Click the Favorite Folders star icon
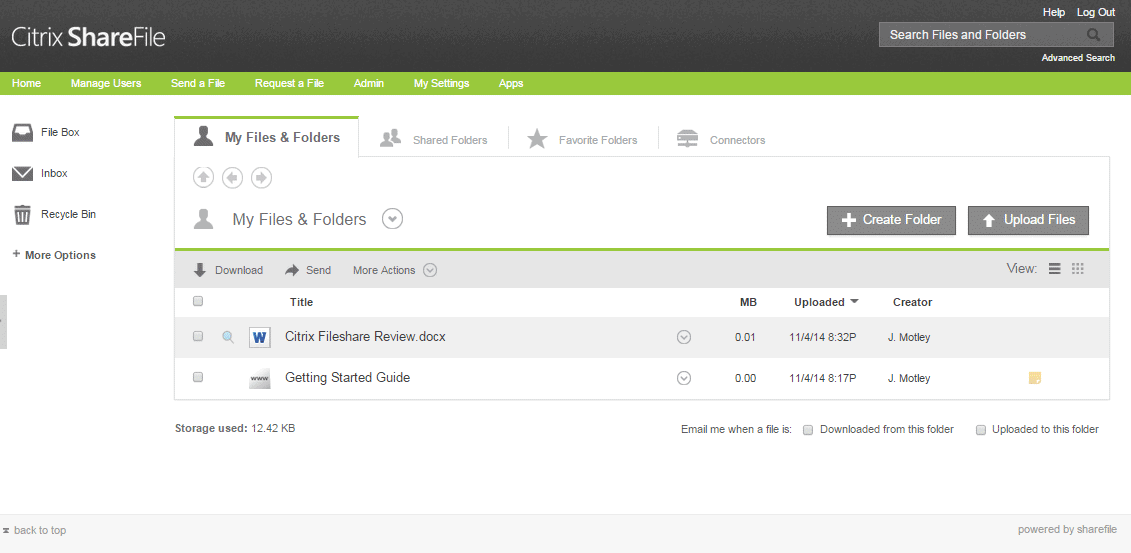The width and height of the screenshot is (1131, 553). [537, 138]
